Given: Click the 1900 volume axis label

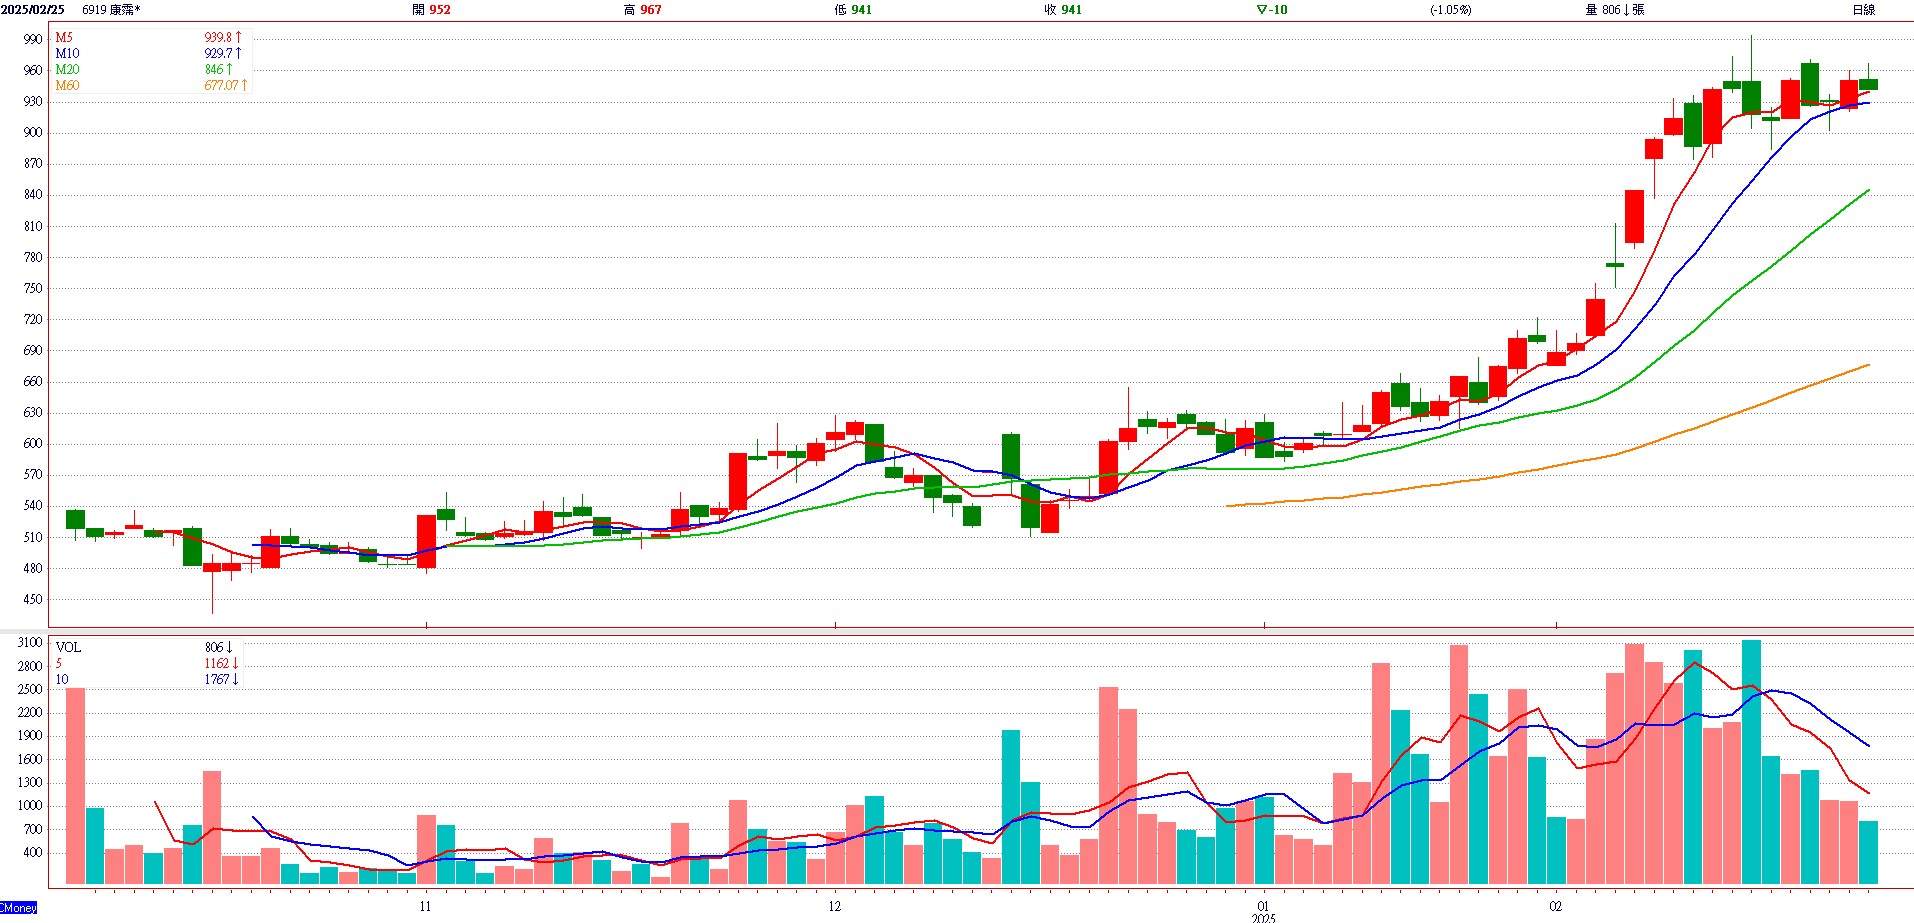Looking at the screenshot, I should tap(30, 735).
